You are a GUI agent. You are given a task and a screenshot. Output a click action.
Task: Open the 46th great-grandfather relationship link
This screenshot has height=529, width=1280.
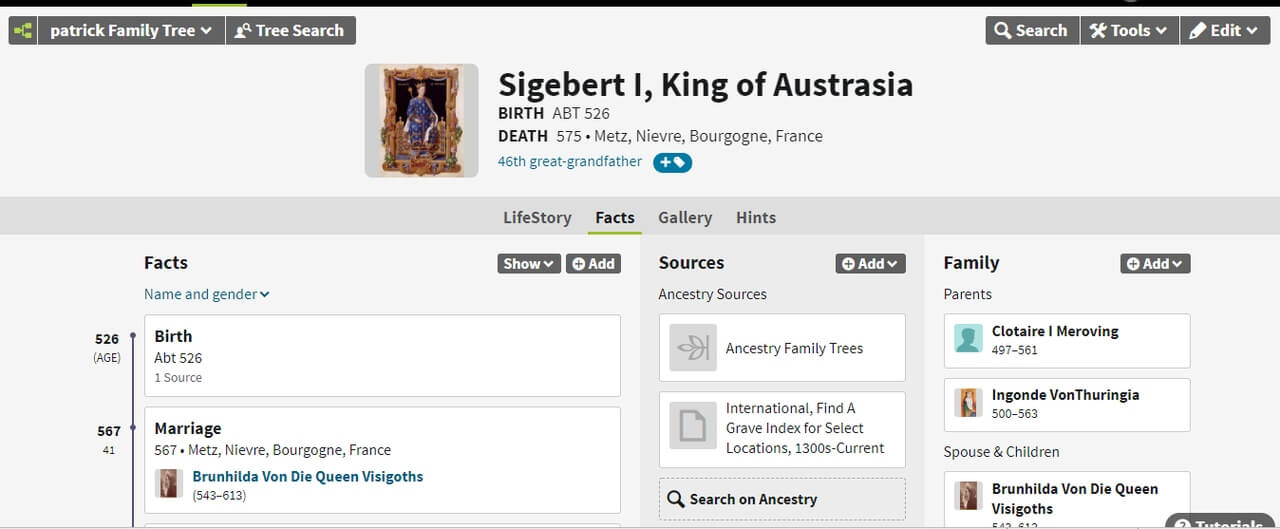569,162
